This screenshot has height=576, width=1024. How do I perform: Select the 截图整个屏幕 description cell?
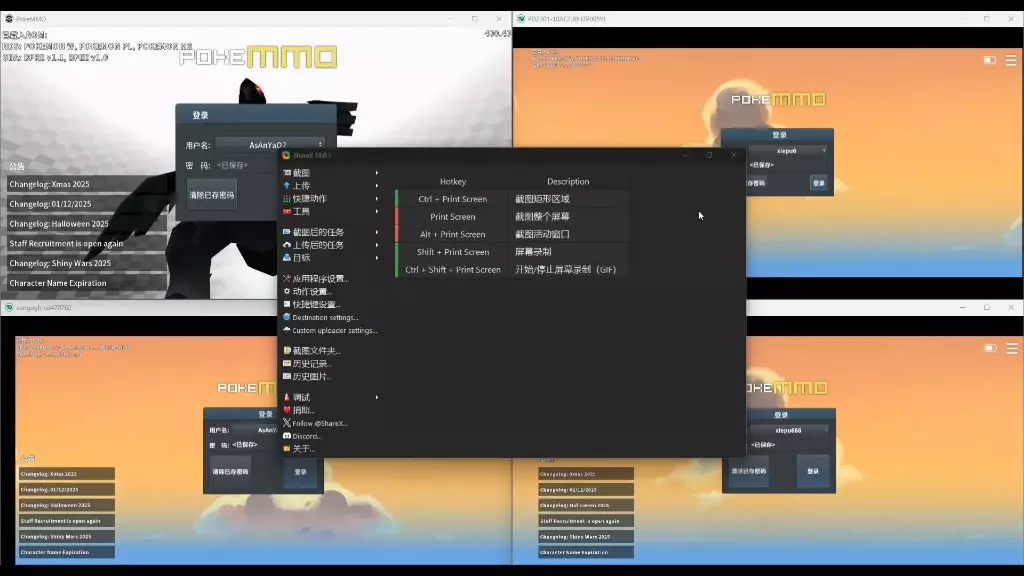point(568,217)
